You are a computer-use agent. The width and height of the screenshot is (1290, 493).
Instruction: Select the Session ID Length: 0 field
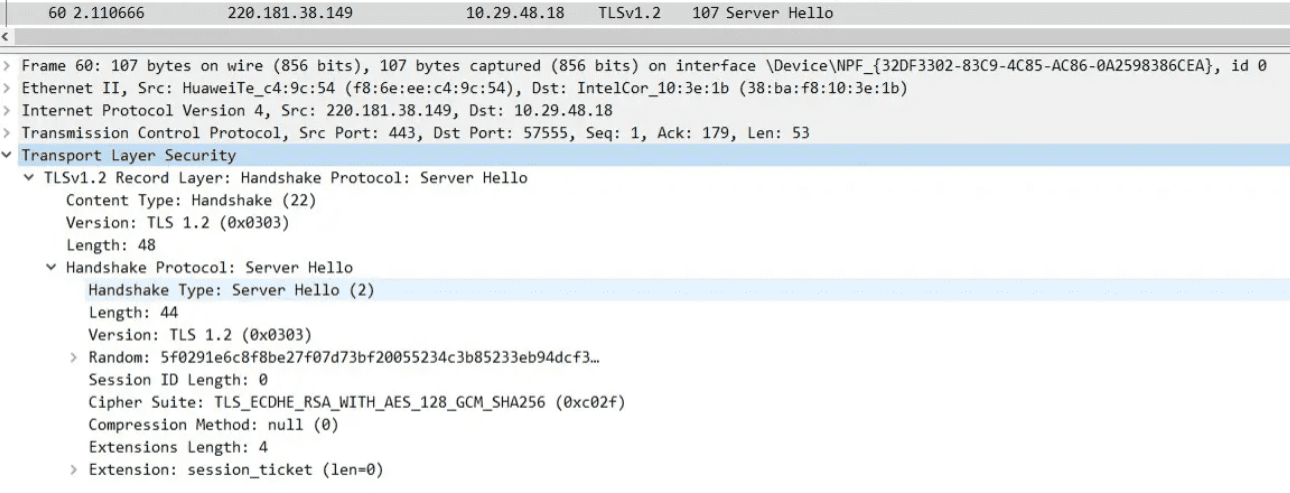(177, 380)
